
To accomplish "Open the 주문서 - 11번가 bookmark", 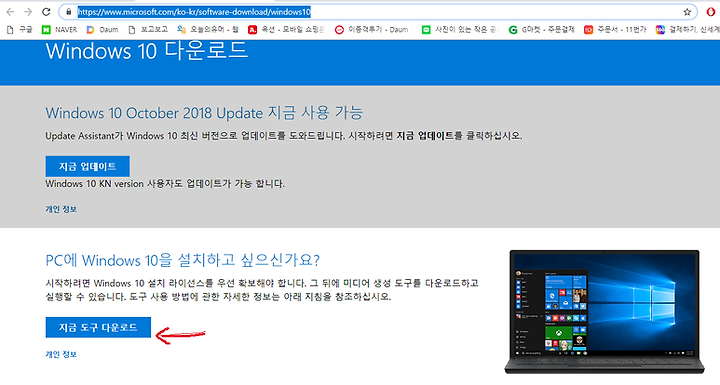I will point(615,29).
